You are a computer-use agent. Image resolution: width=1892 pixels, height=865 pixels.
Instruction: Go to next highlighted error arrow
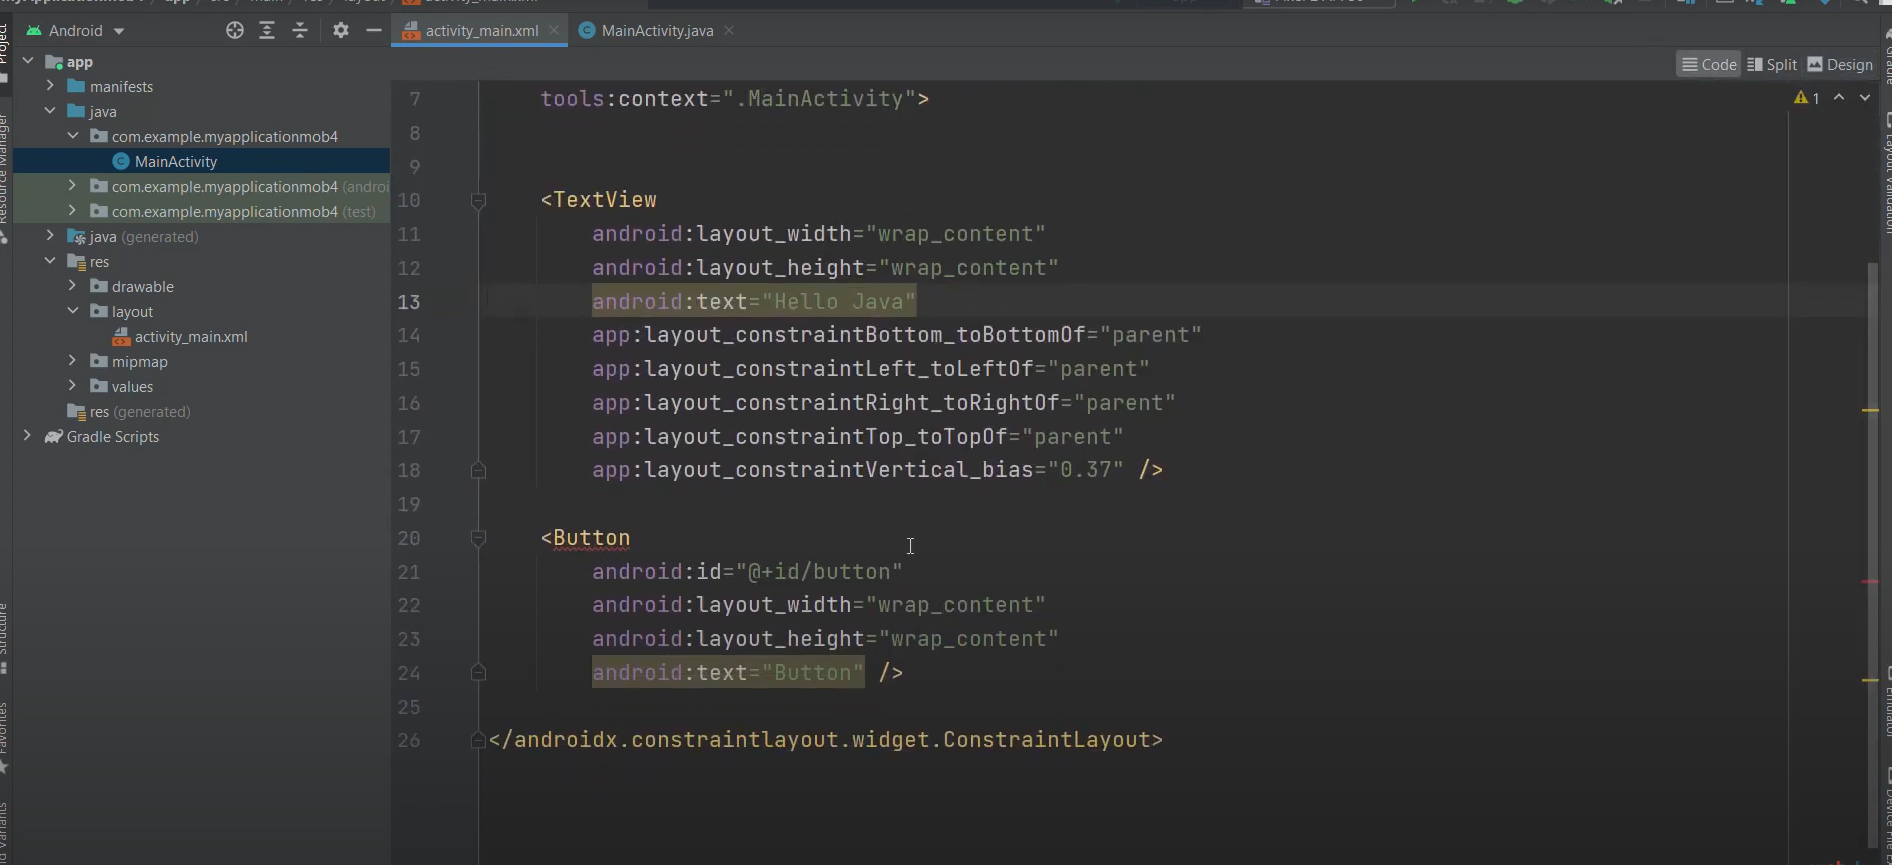(x=1865, y=98)
